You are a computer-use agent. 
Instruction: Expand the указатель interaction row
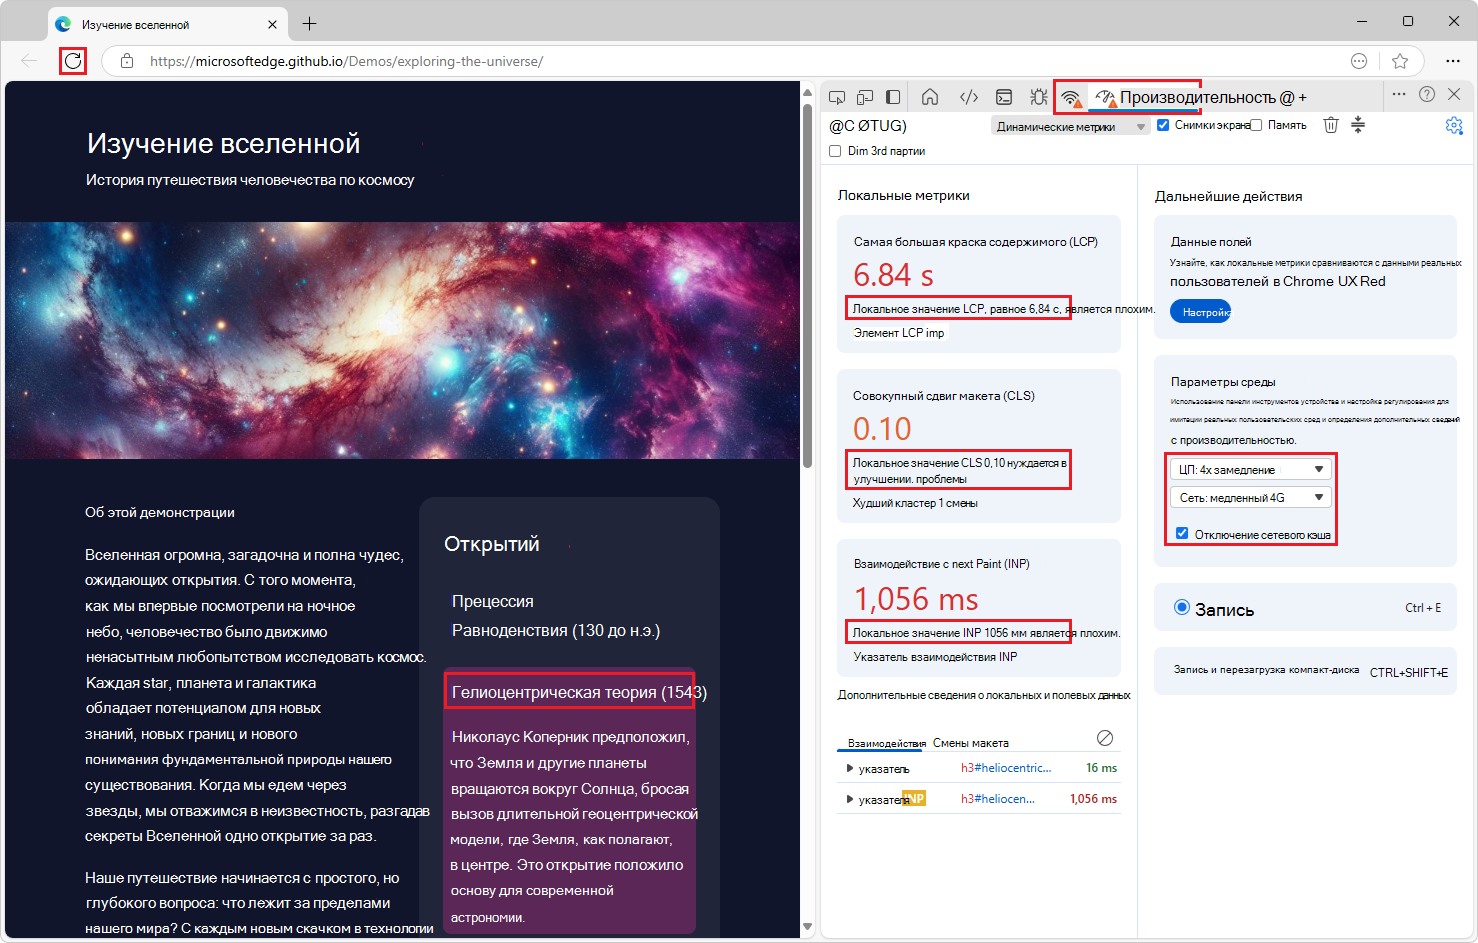coord(849,767)
